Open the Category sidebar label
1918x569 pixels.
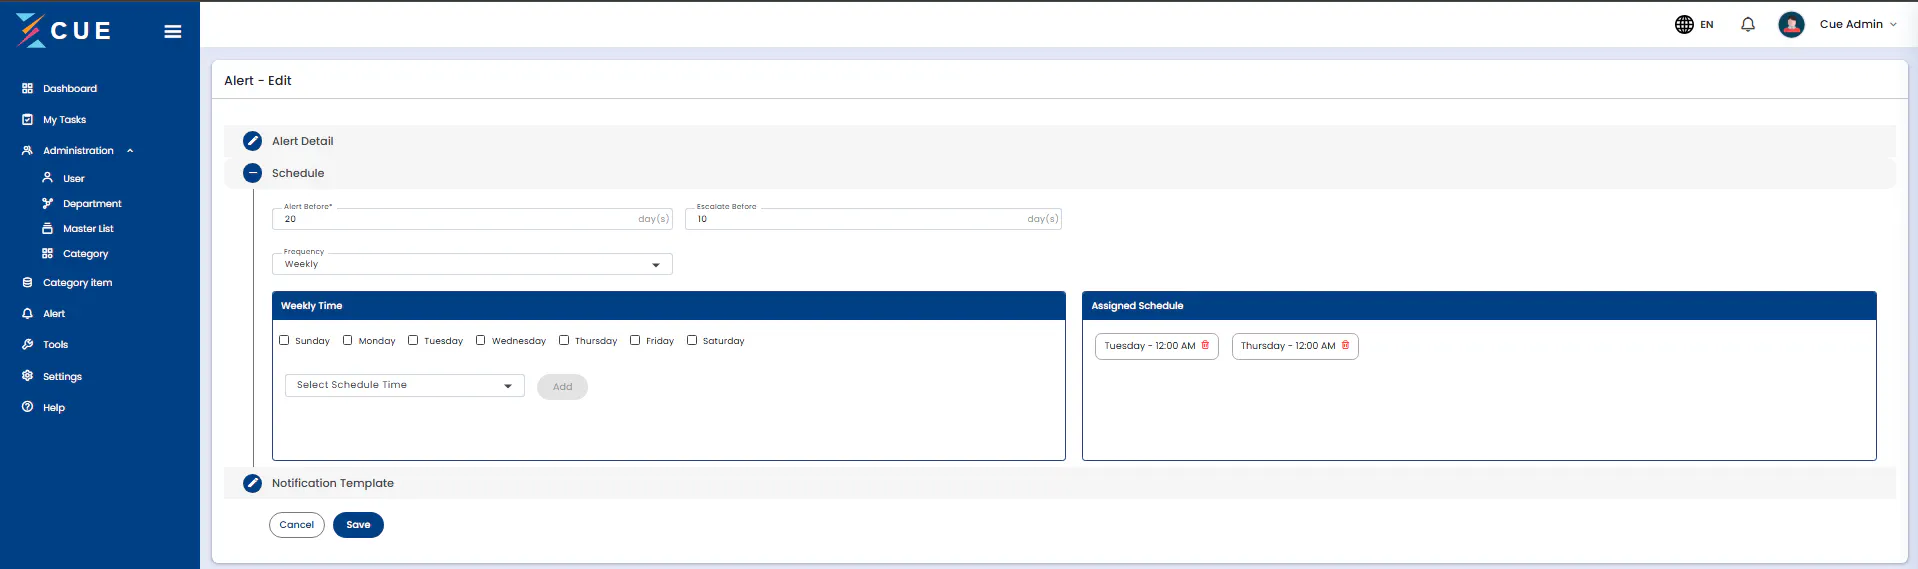click(x=85, y=254)
